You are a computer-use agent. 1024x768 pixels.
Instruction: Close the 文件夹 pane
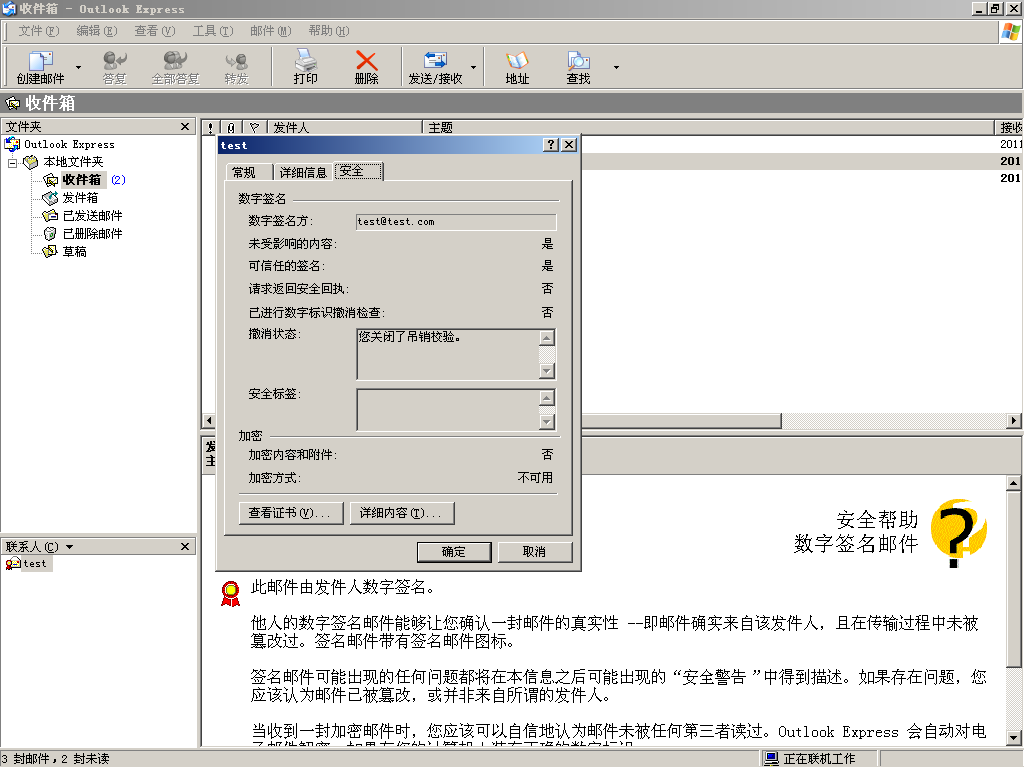point(185,127)
